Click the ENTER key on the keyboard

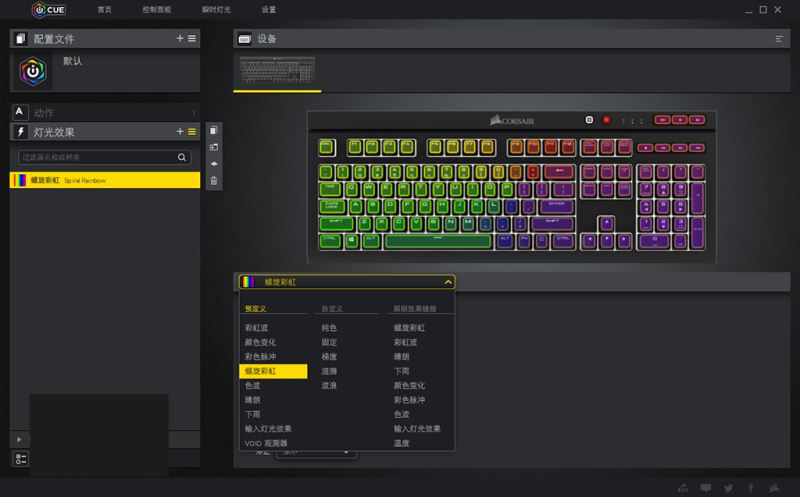[557, 207]
